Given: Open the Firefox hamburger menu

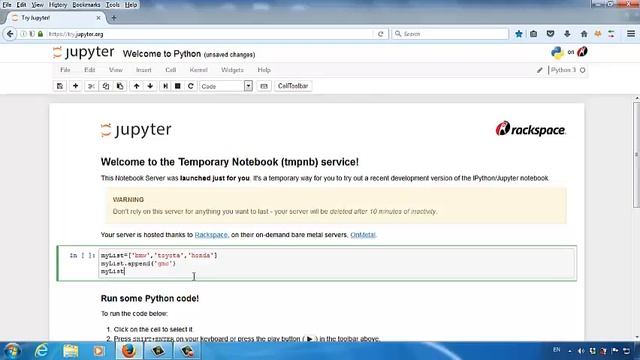Looking at the screenshot, I should [631, 34].
